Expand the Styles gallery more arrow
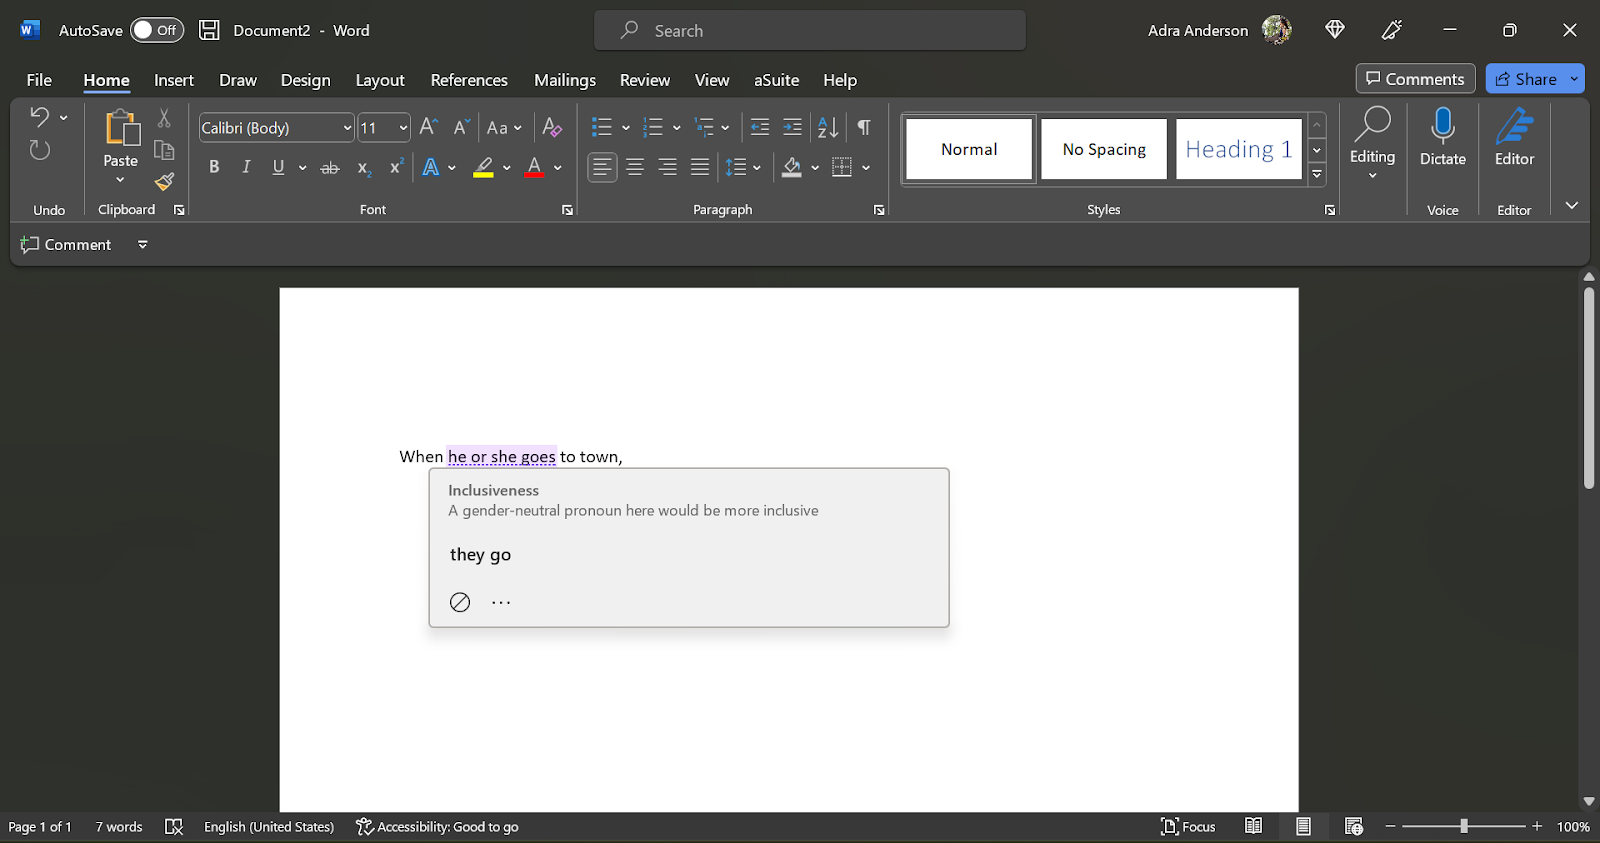Screen dimensions: 1600x843 click(1317, 174)
